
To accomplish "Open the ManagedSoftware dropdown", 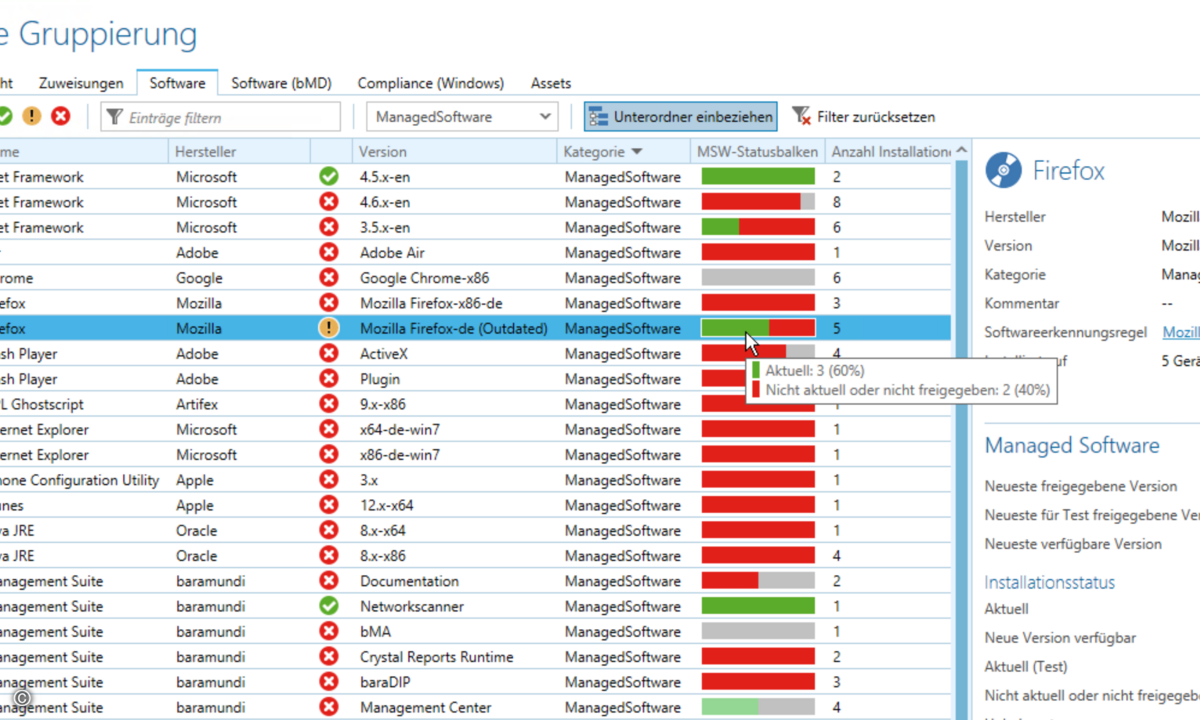I will tap(461, 117).
